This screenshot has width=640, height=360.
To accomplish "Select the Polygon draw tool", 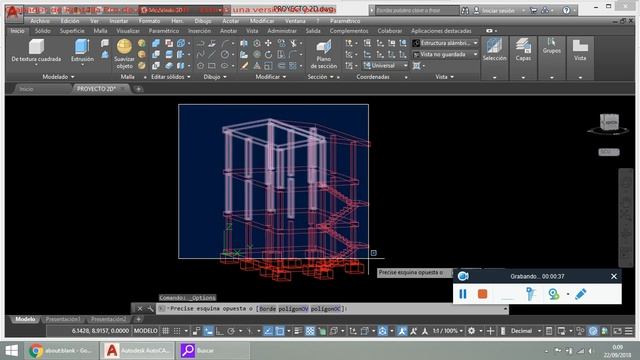I will point(200,65).
